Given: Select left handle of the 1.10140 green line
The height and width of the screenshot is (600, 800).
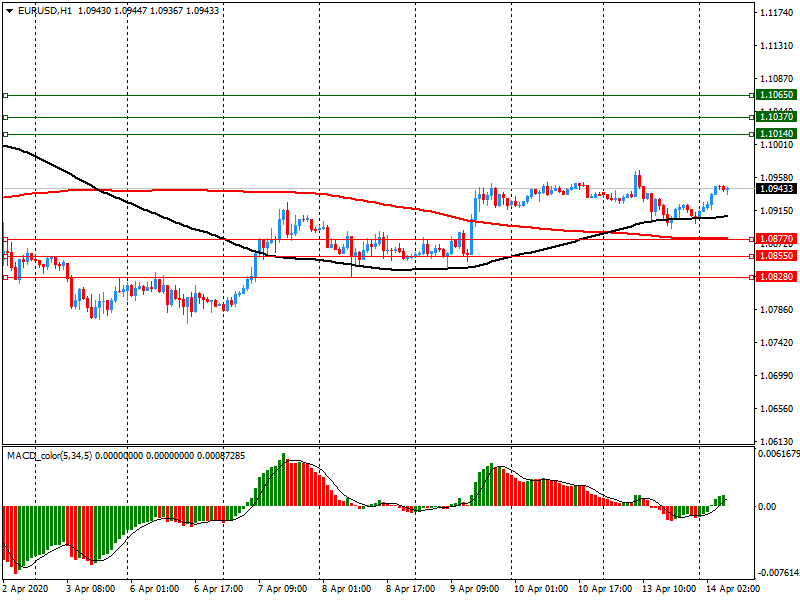Looking at the screenshot, I should [5, 133].
